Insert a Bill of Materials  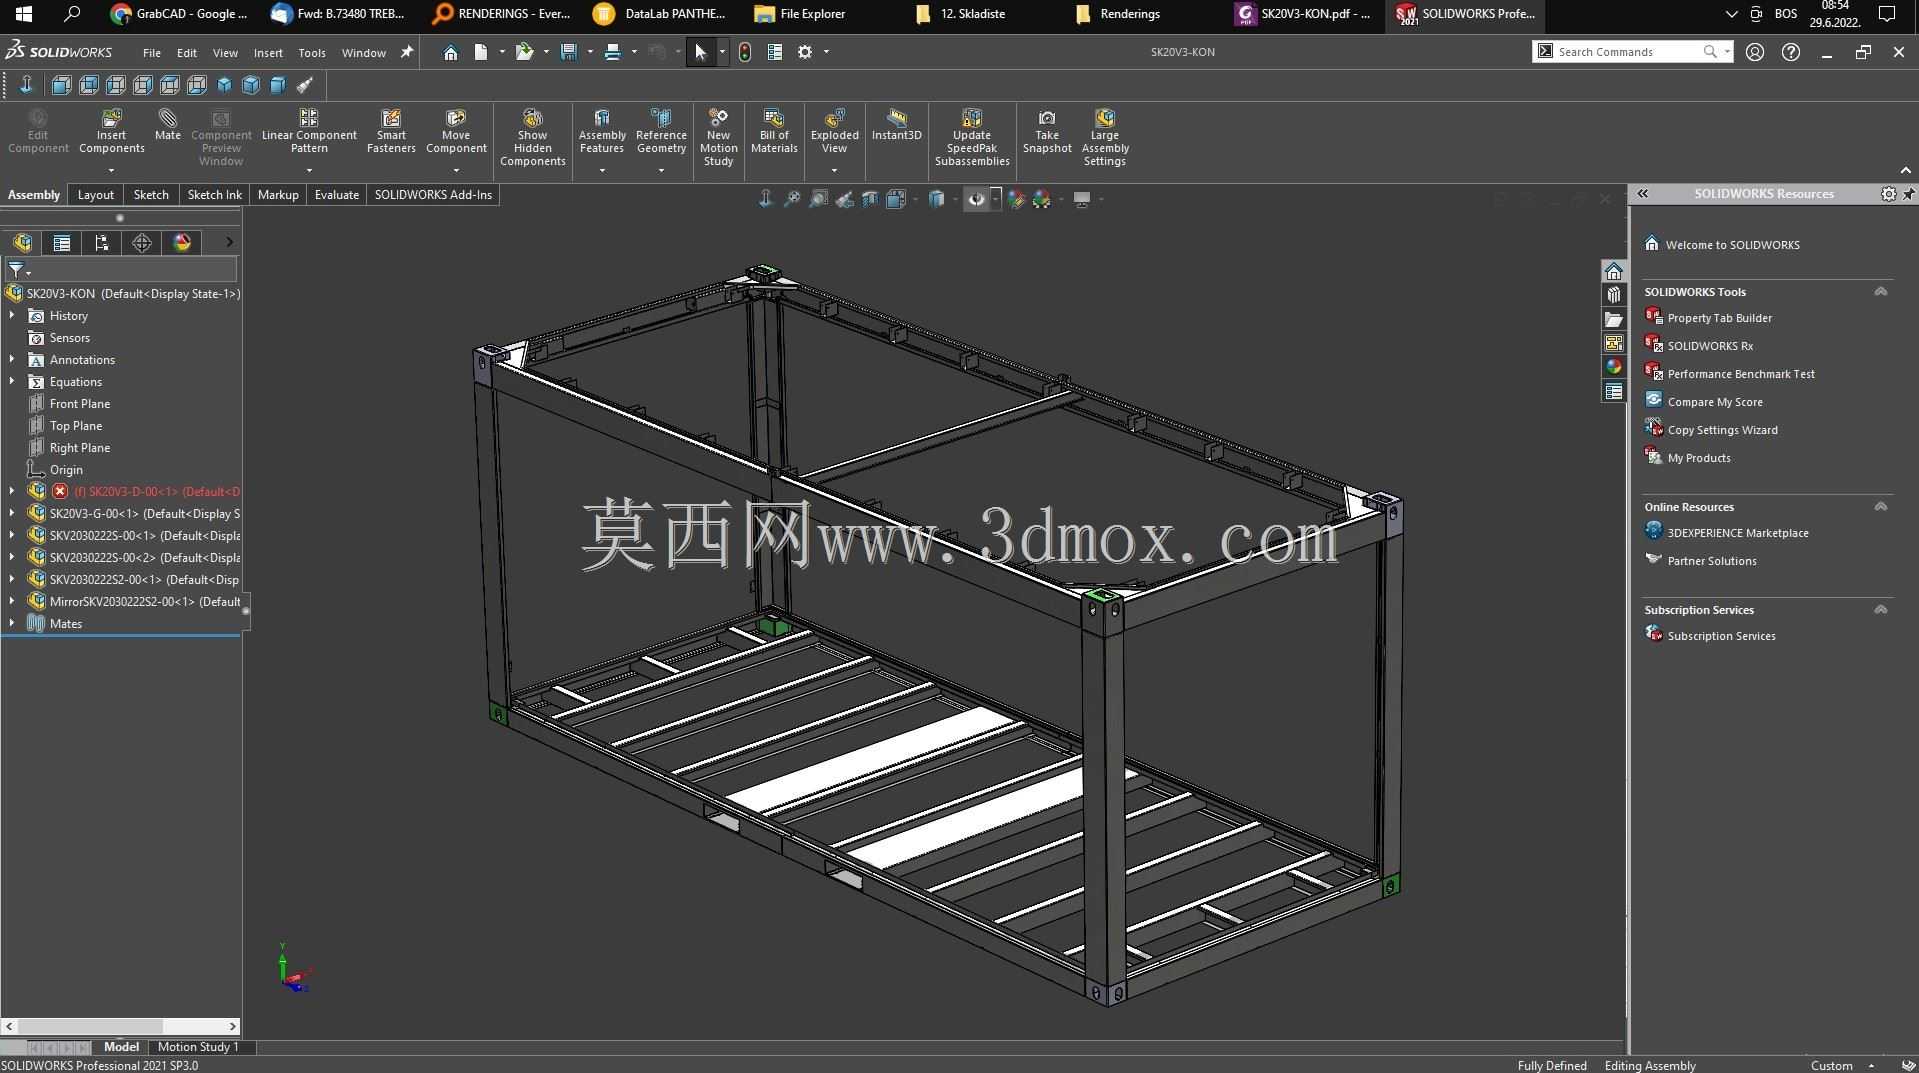tap(774, 131)
